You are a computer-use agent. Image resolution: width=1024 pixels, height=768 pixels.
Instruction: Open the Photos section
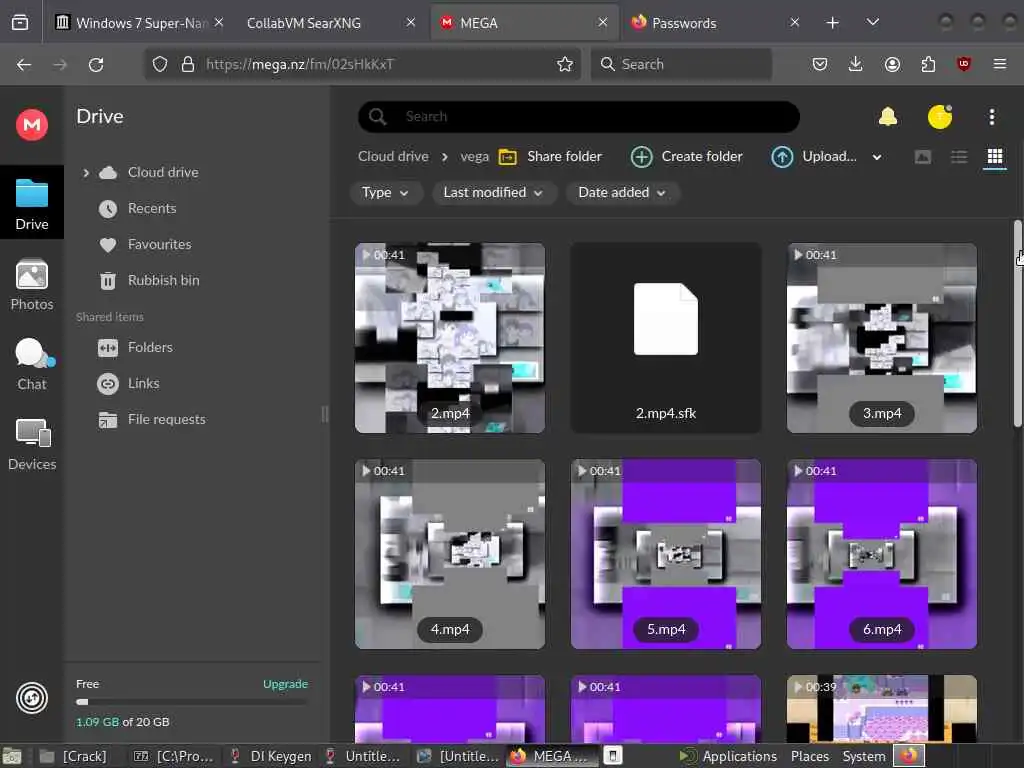pyautogui.click(x=31, y=285)
